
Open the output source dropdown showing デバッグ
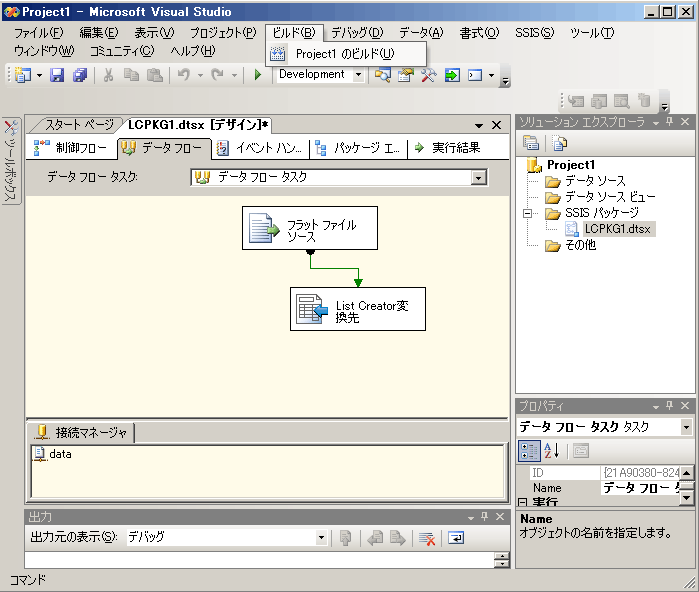click(x=321, y=538)
